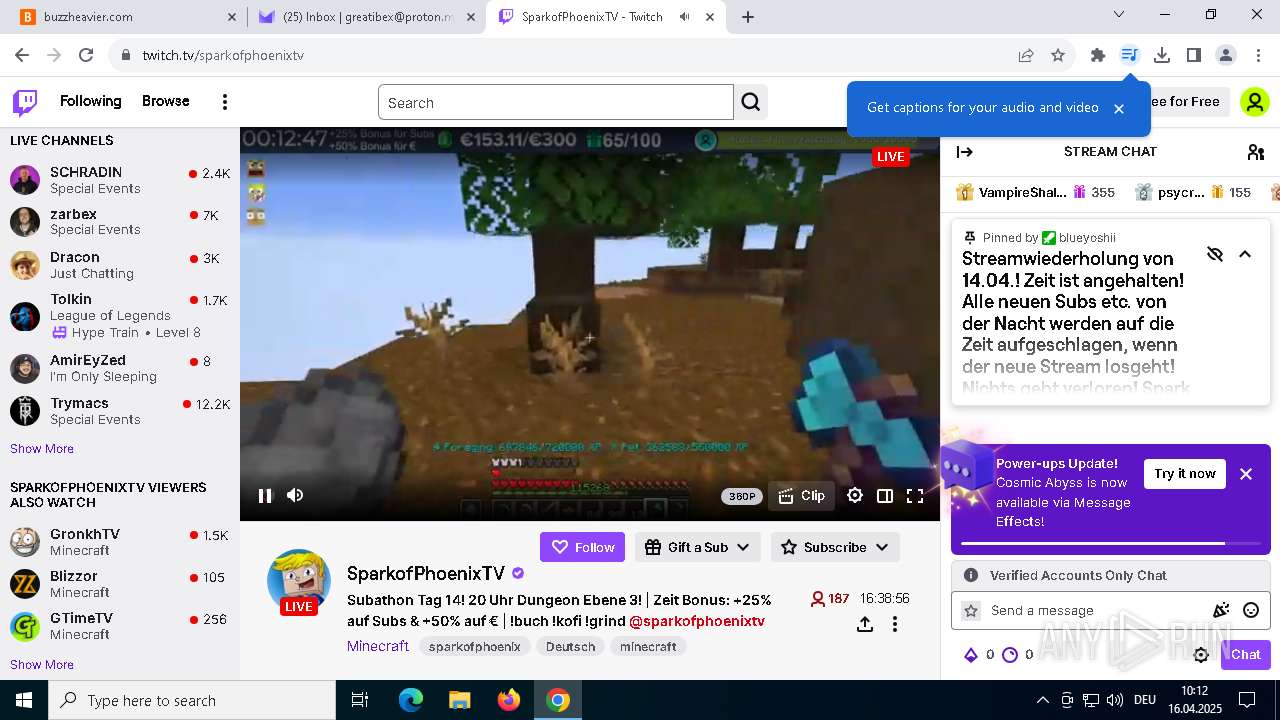Open the Bits balance icon

[970, 655]
